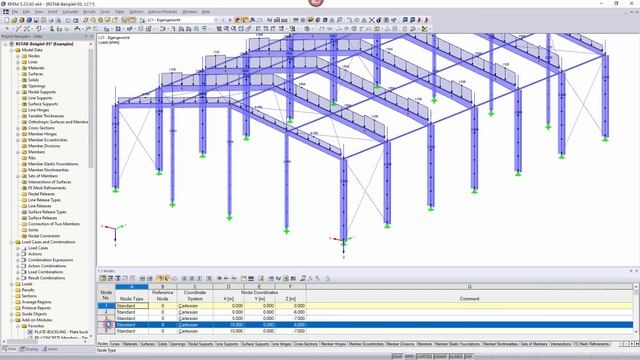Open the Calculate menu
This screenshot has height=360, width=640.
pyautogui.click(x=70, y=12)
